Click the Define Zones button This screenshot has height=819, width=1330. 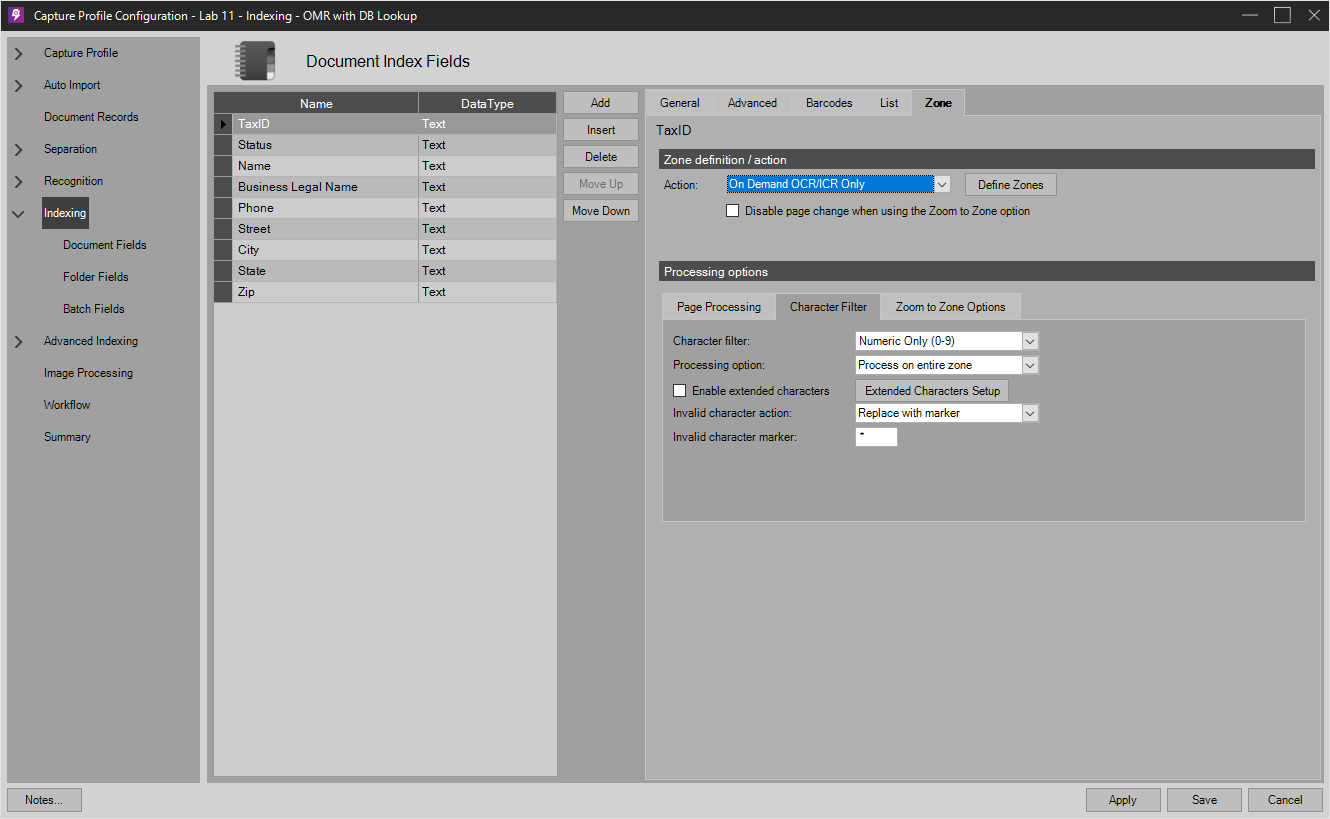coord(1010,184)
